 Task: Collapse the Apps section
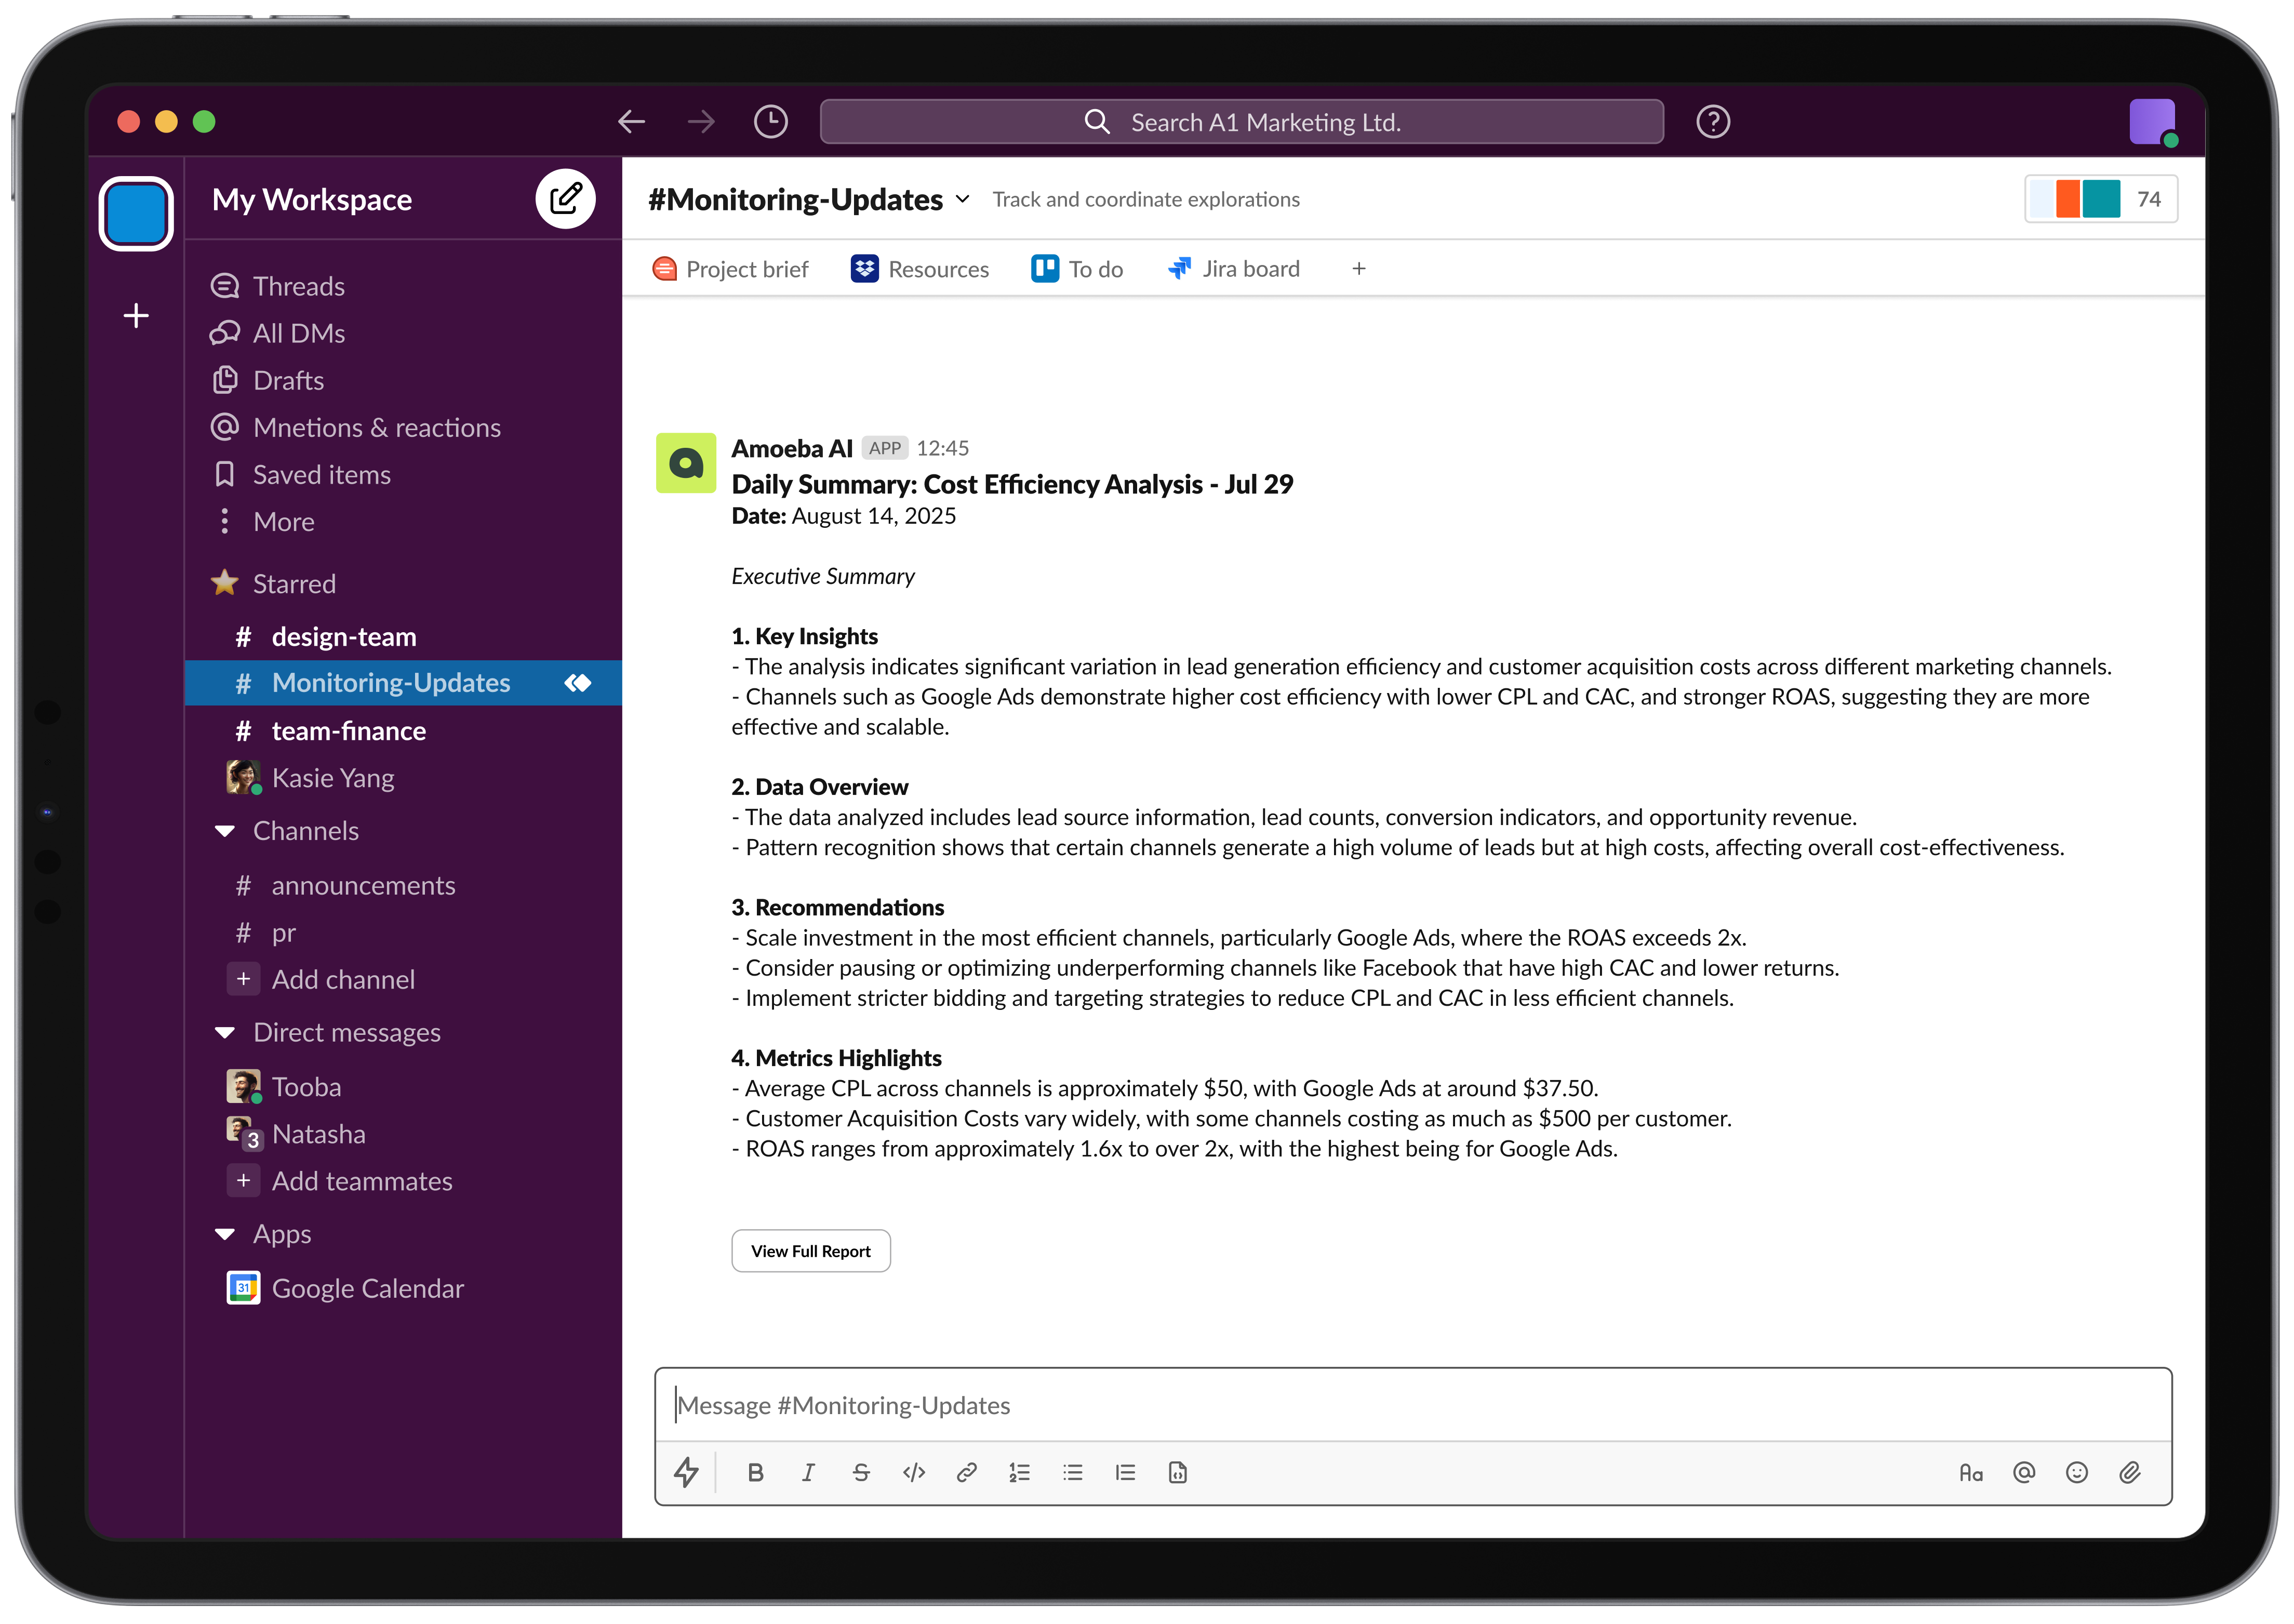point(225,1235)
